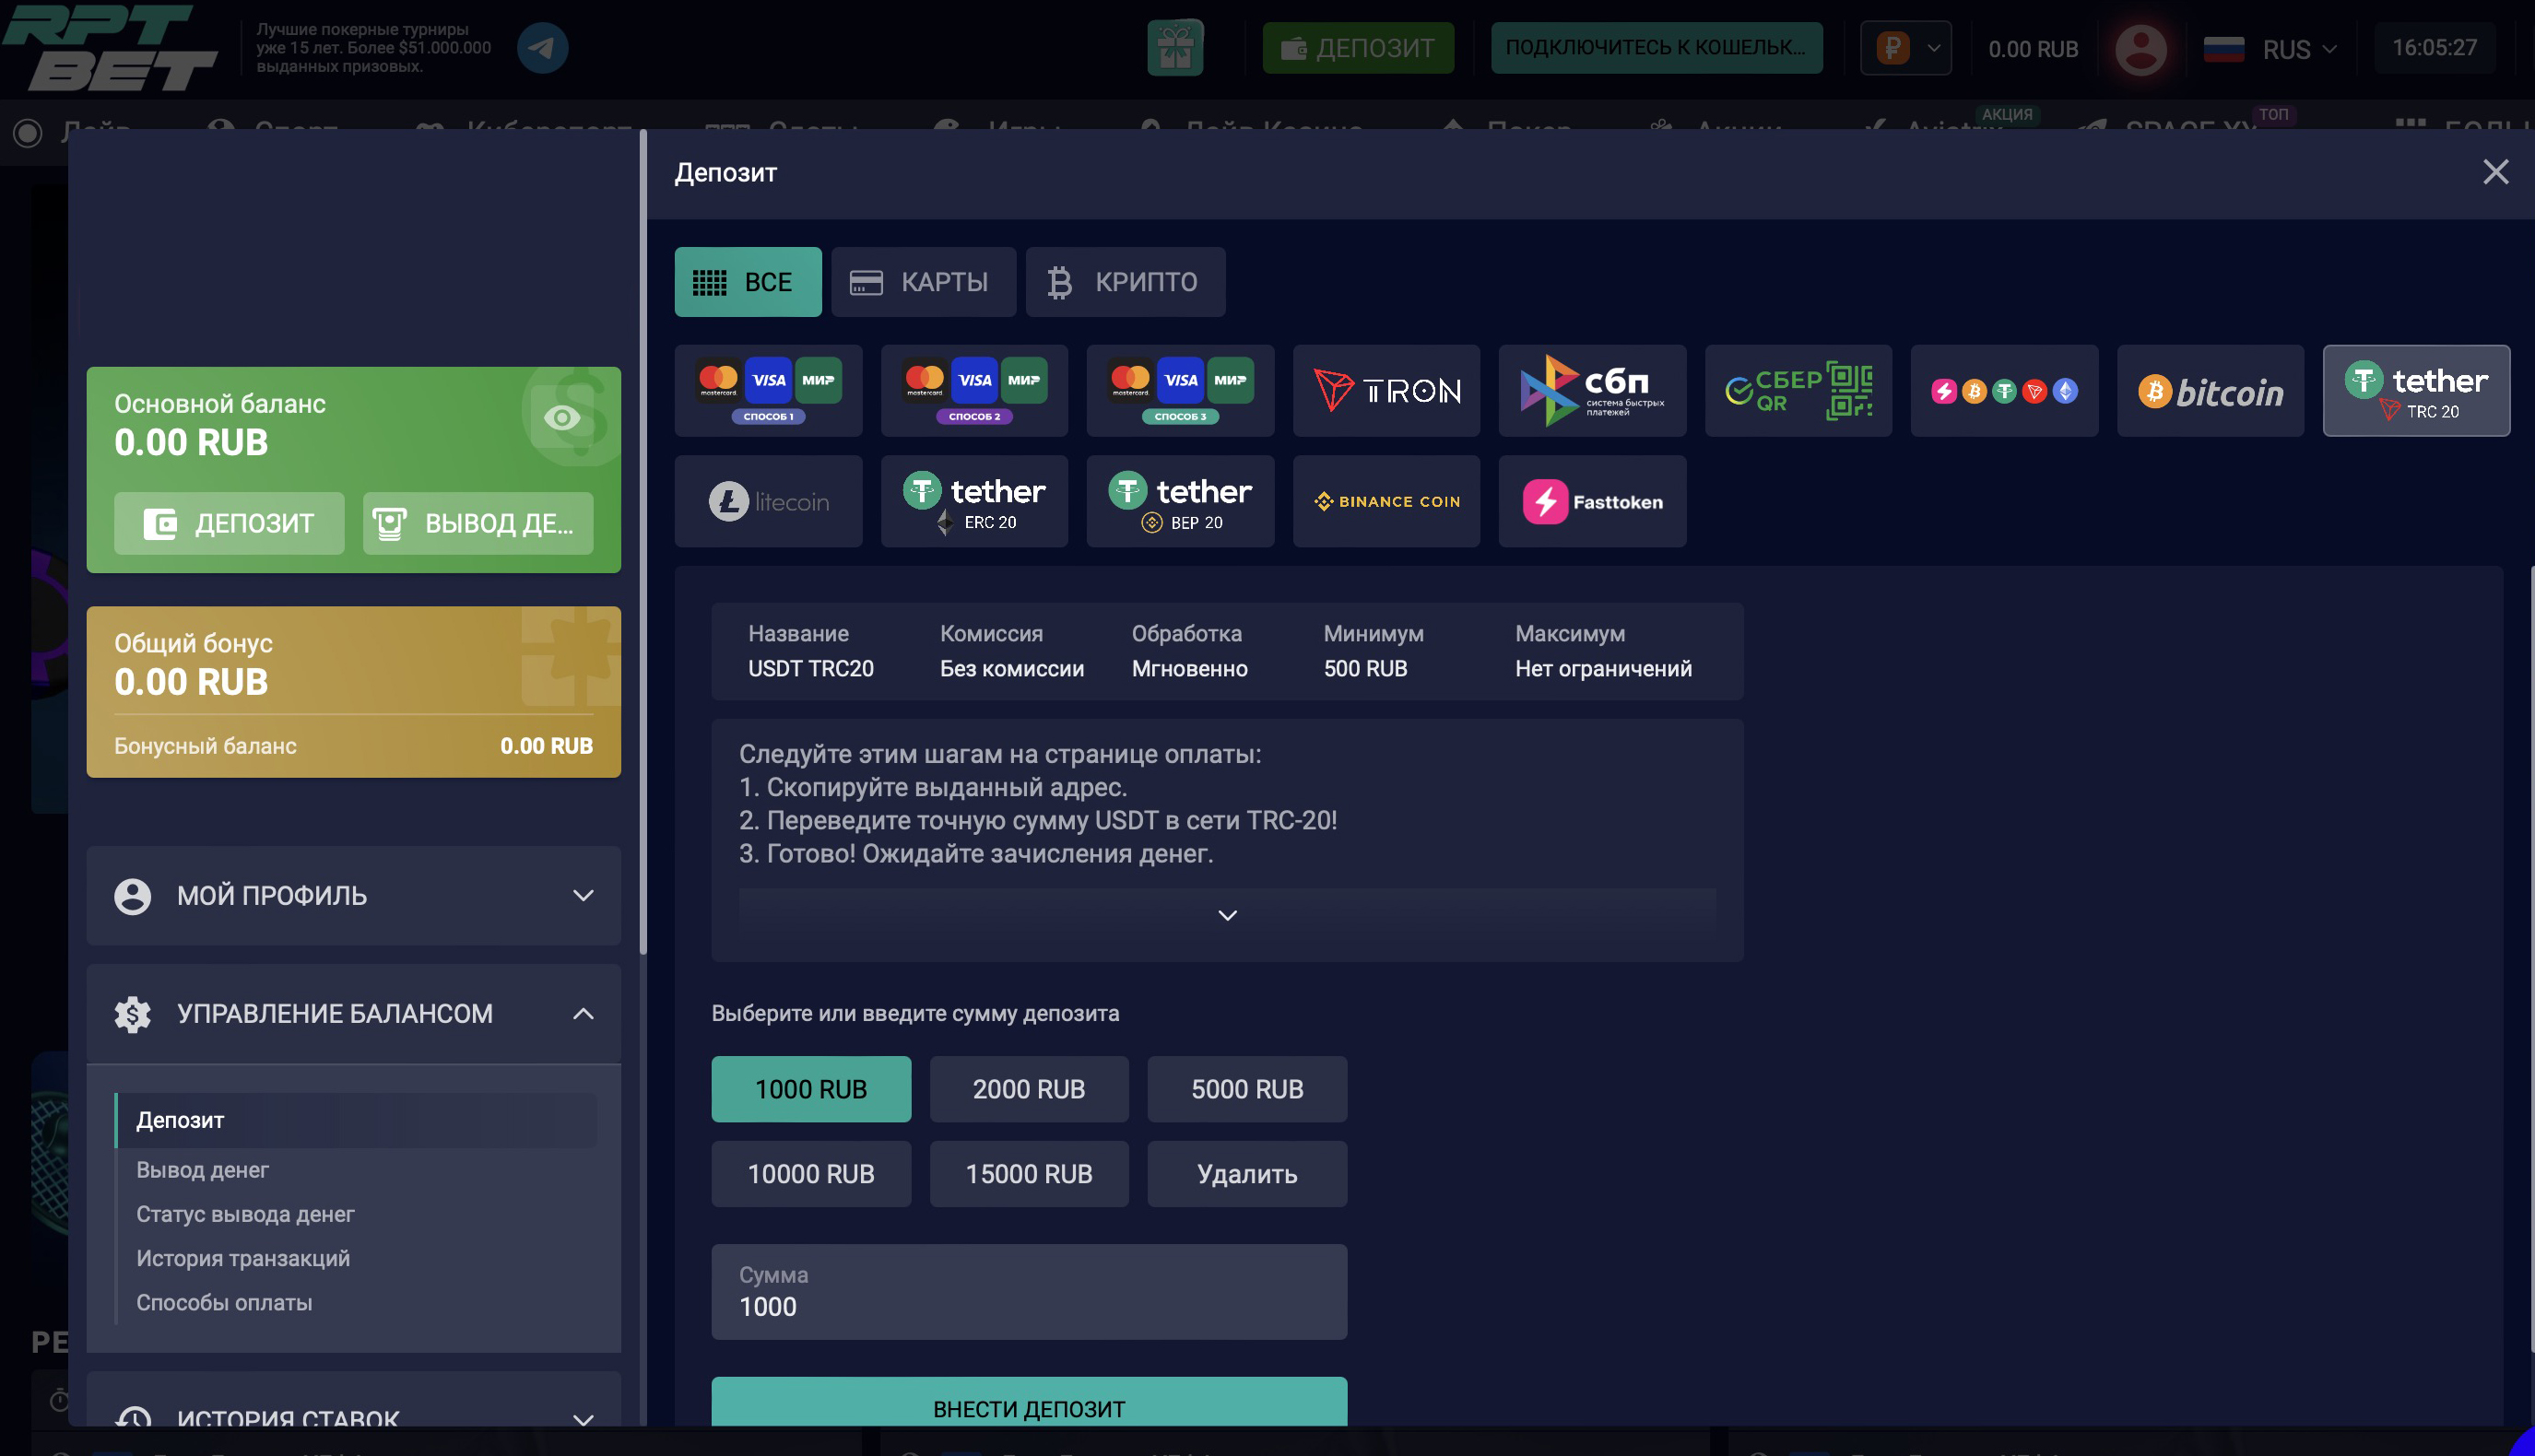Switch to the Crypto tab
2535x1456 pixels.
pos(1124,282)
